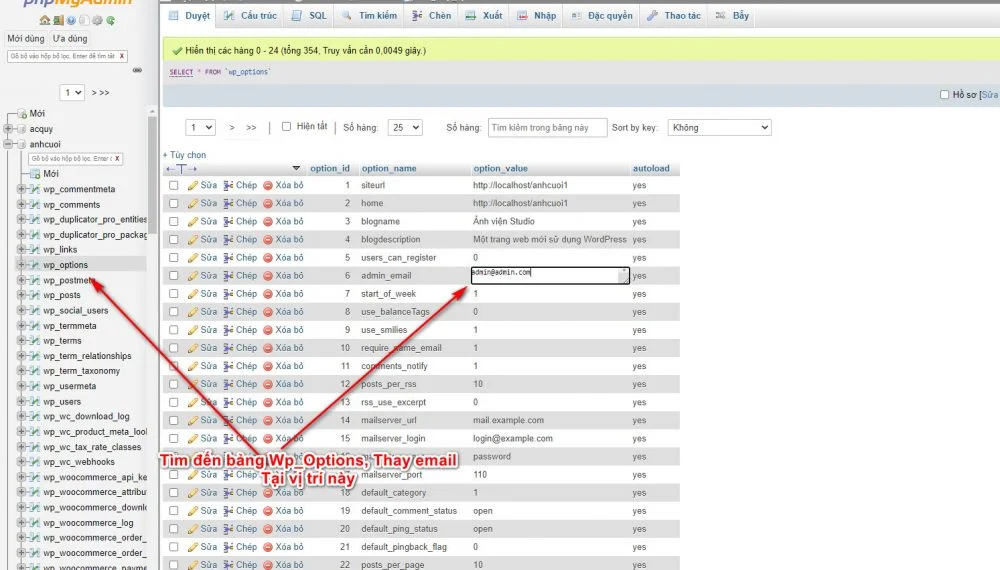This screenshot has height=570, width=1000.
Task: Click the copy icon for default_ping_status row
Action: point(228,529)
